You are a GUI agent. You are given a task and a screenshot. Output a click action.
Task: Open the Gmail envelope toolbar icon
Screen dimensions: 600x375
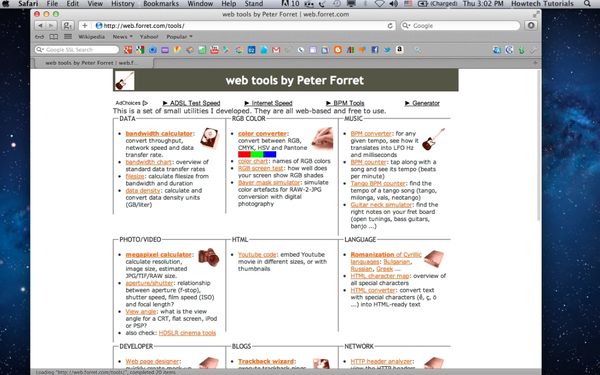(x=276, y=50)
